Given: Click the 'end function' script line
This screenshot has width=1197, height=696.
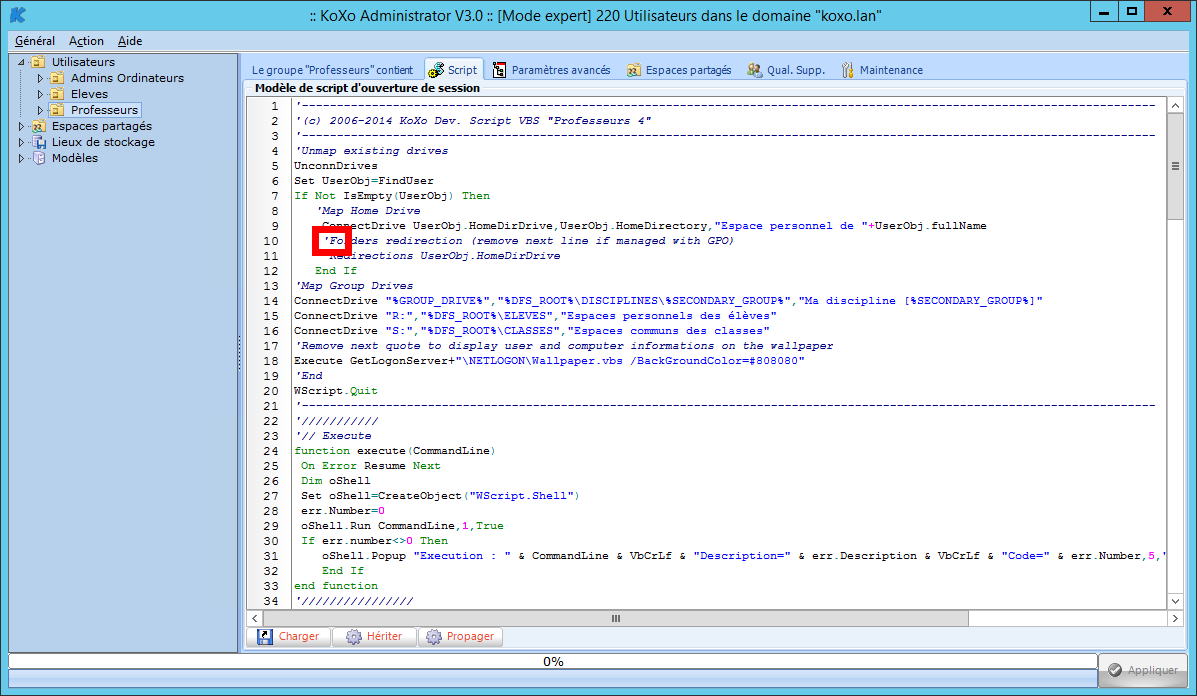Looking at the screenshot, I should tap(336, 586).
